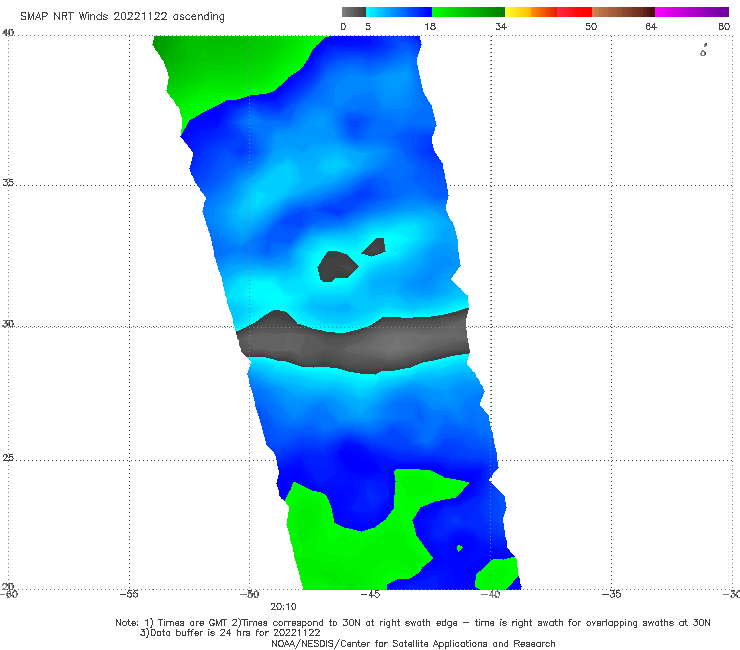Click the '50' color bar scale label
The height and width of the screenshot is (650, 740).
tap(591, 26)
